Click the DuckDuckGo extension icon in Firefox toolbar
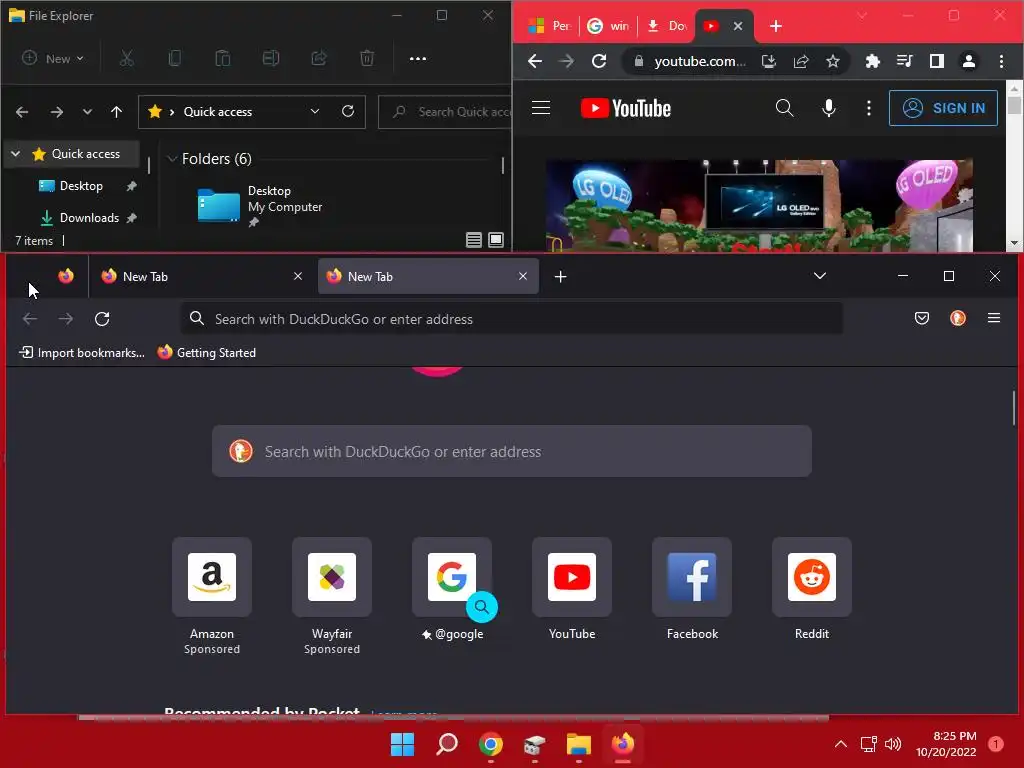This screenshot has width=1024, height=768. click(957, 319)
